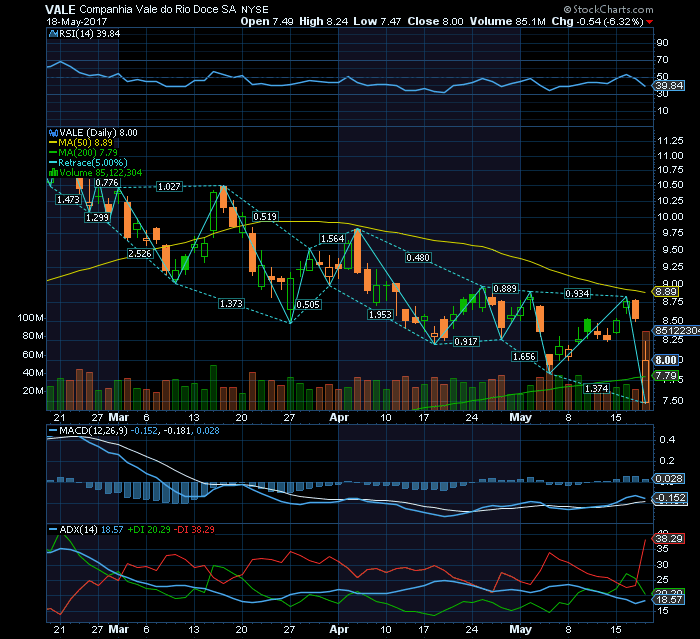This screenshot has height=639, width=700.
Task: Click the VALE (Daily) candlestick legend icon
Action: point(53,133)
